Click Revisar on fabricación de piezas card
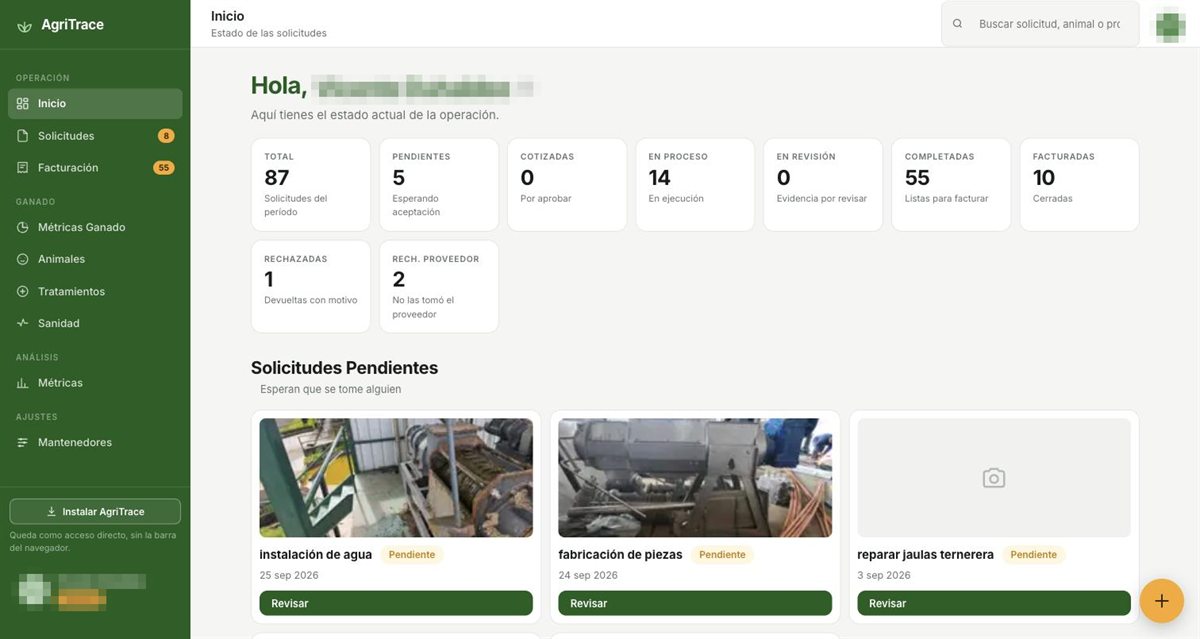Viewport: 1200px width, 639px height. pyautogui.click(x=695, y=604)
